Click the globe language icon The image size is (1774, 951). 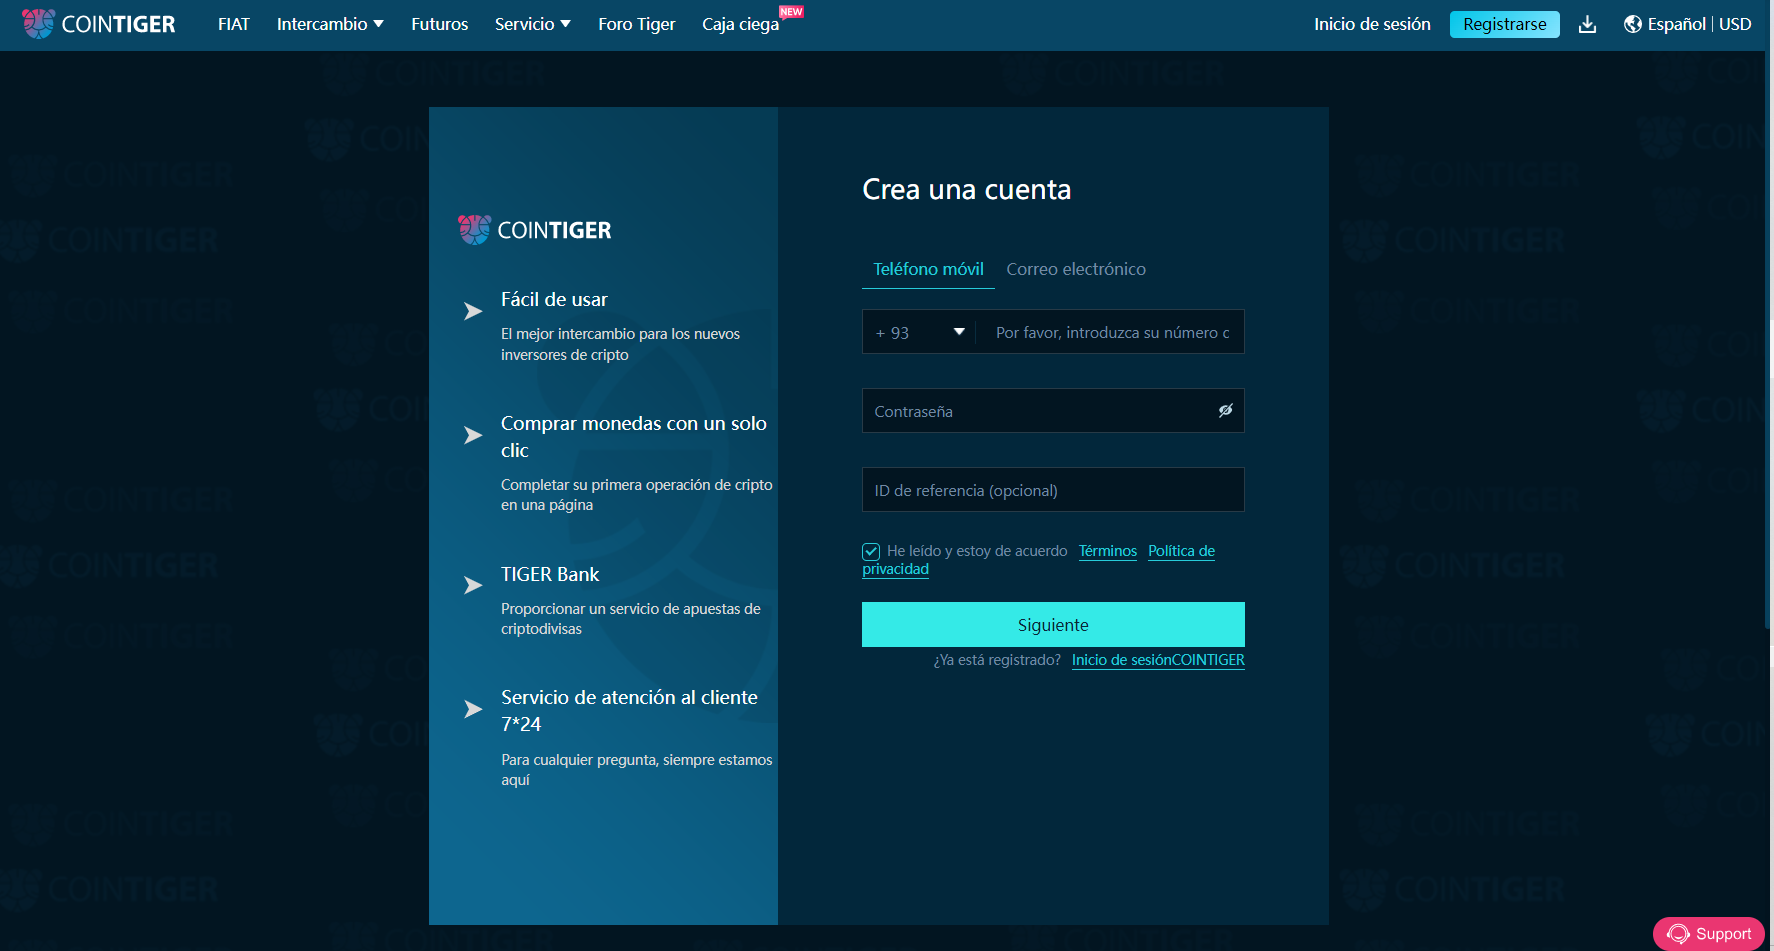click(x=1633, y=24)
